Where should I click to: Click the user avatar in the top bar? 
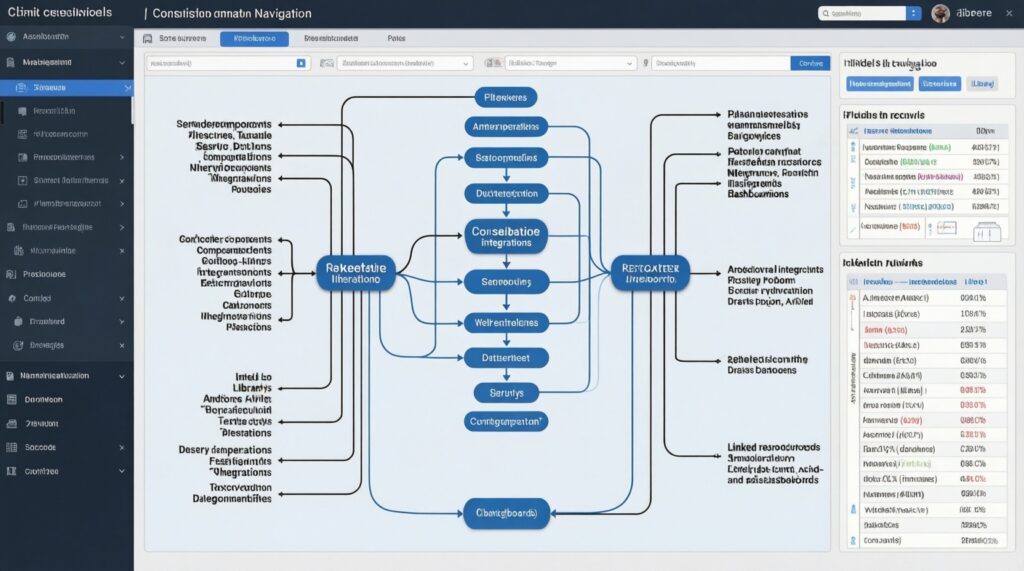(940, 13)
